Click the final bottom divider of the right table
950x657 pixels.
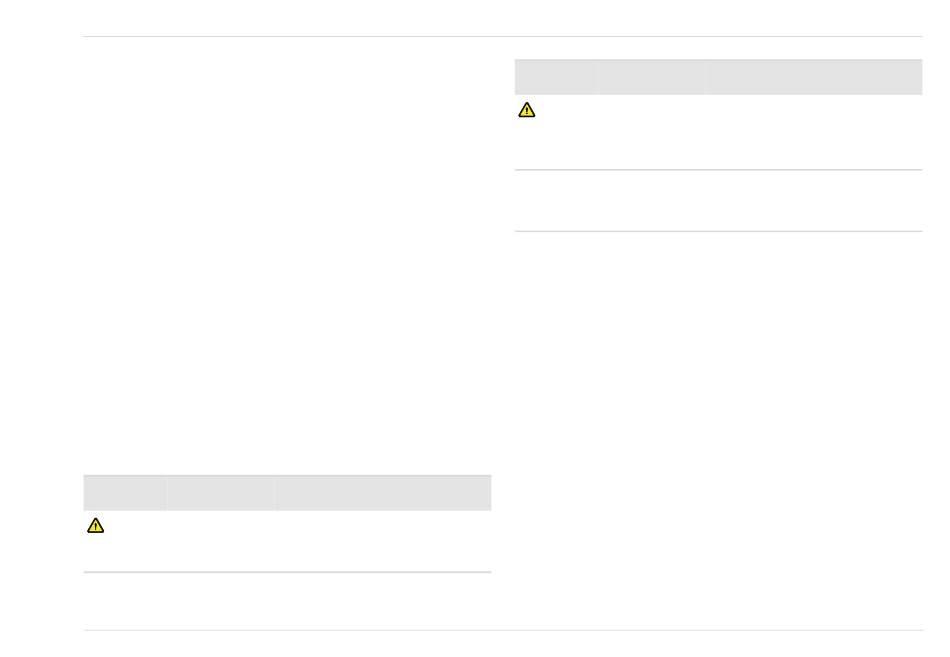point(719,231)
